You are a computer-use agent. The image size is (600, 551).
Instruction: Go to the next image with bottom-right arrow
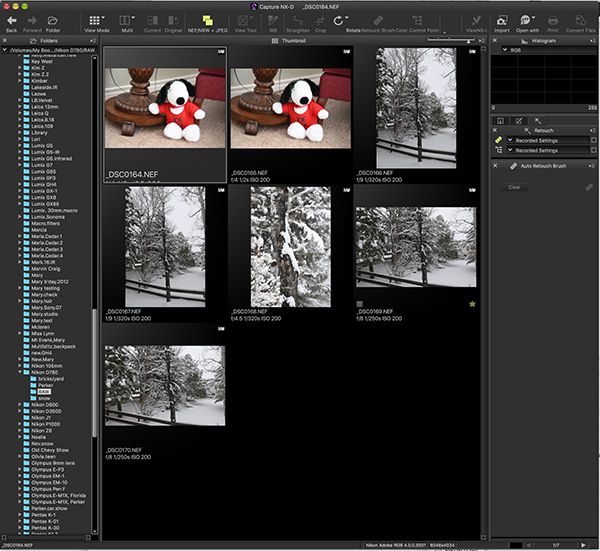[x=583, y=545]
